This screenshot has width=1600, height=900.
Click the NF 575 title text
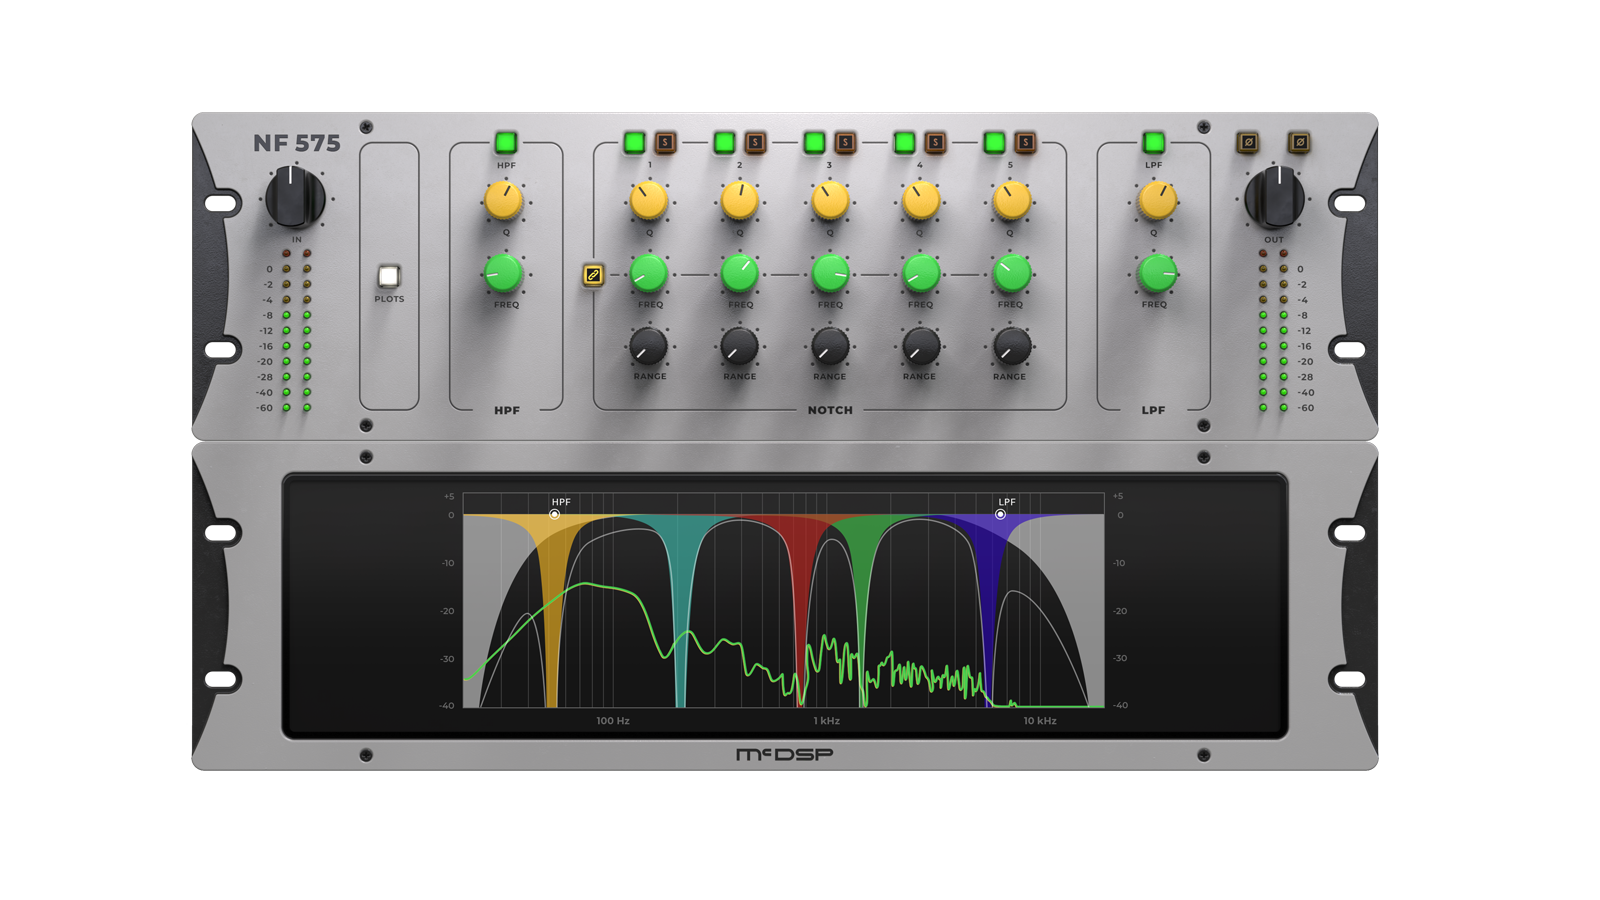click(x=296, y=143)
